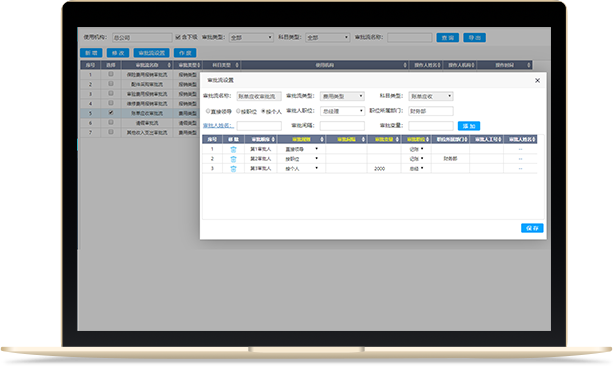Open the 科目类型 dropdown in dialog
Image resolution: width=613 pixels, height=366 pixels.
pyautogui.click(x=431, y=96)
